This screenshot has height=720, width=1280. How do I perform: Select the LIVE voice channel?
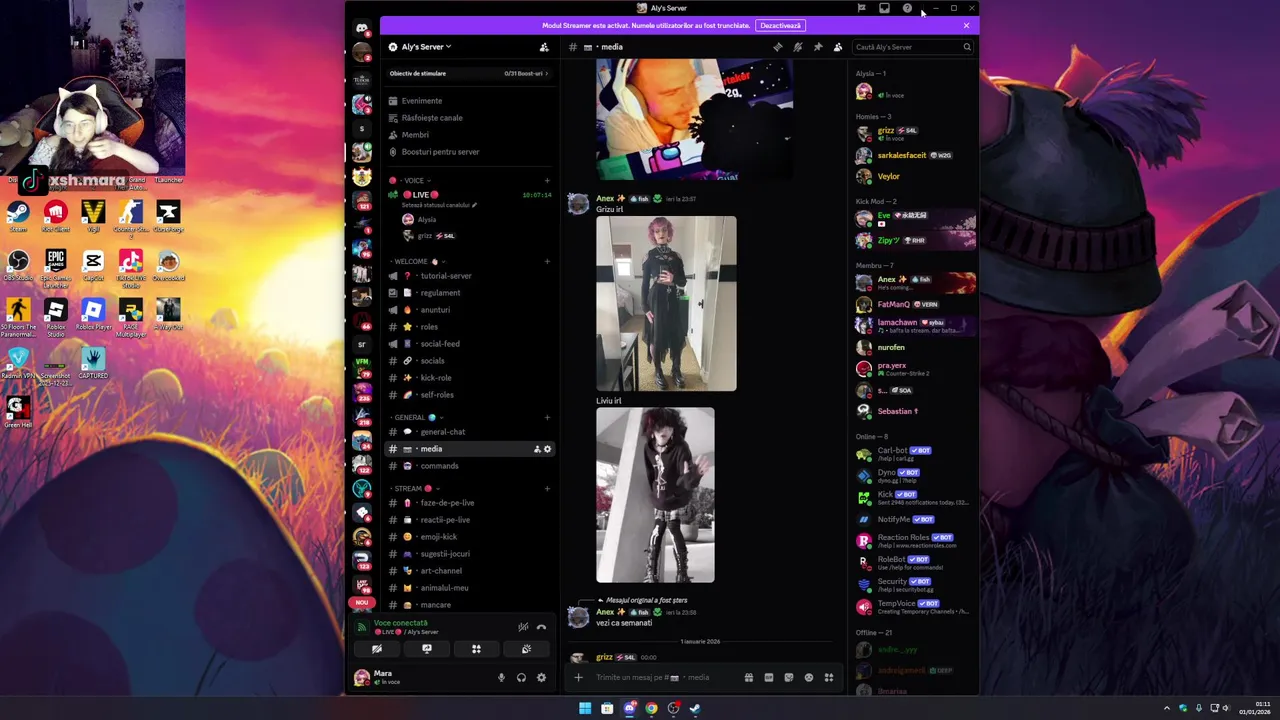(469, 195)
